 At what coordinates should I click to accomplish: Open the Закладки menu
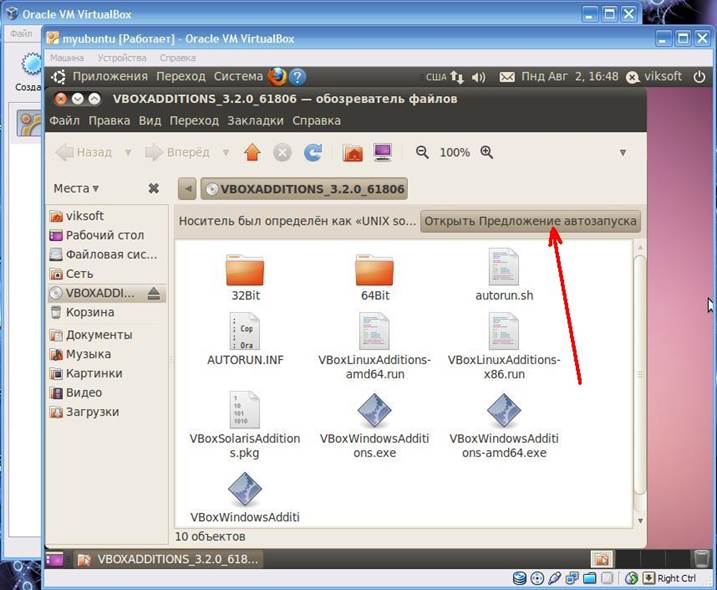(255, 121)
